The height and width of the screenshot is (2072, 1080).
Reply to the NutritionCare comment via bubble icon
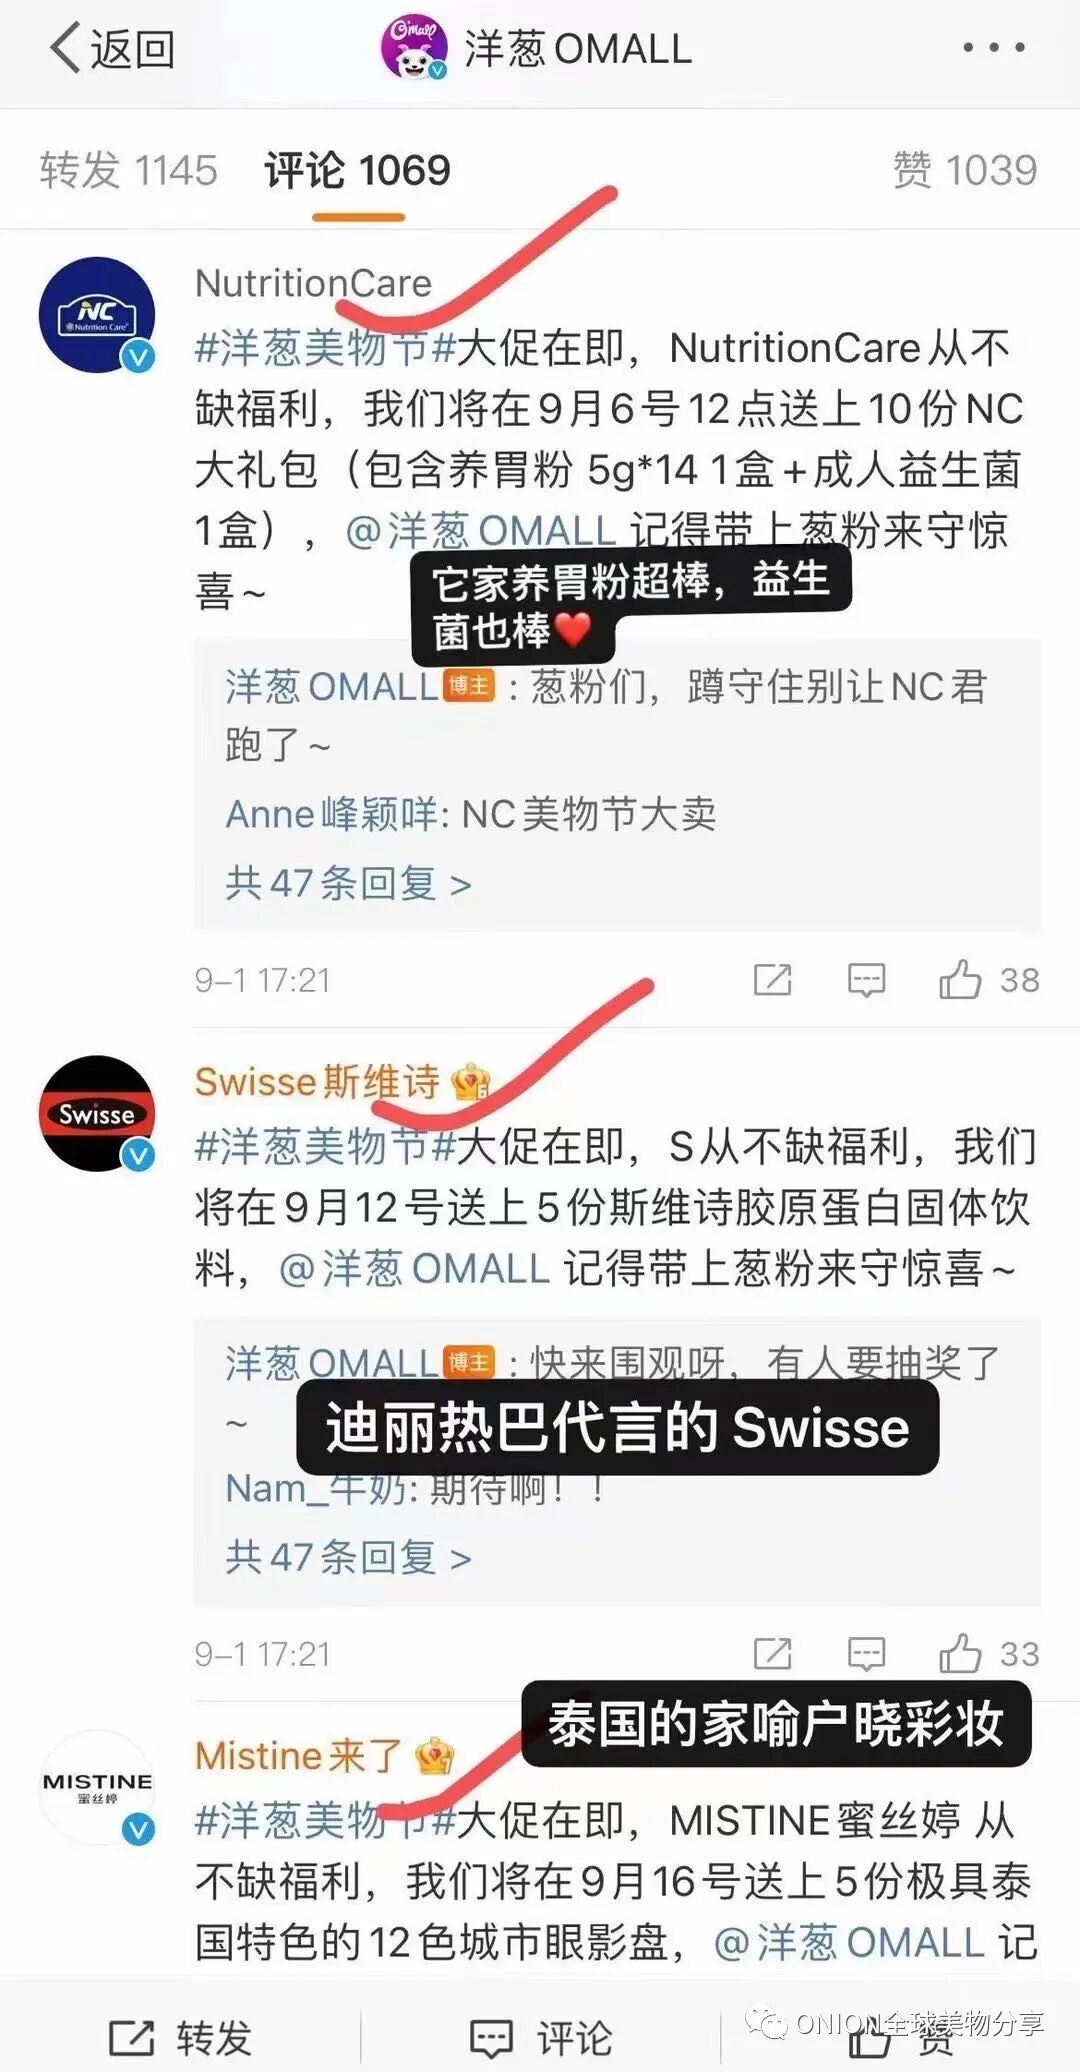866,980
